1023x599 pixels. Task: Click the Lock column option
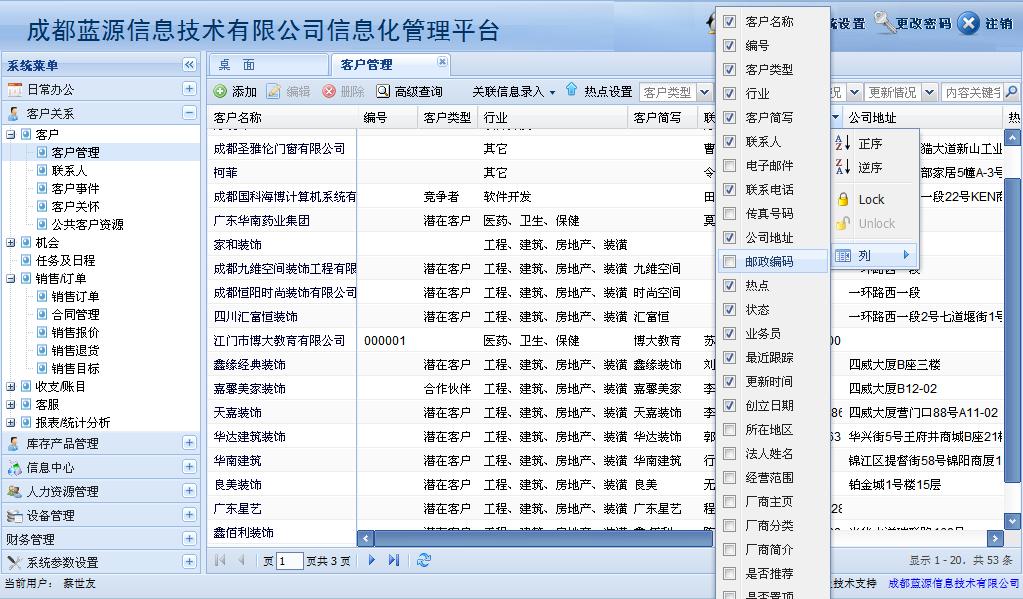874,200
